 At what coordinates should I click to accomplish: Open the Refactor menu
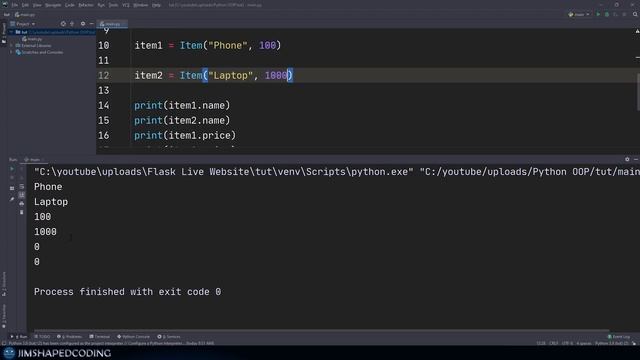(x=86, y=5)
